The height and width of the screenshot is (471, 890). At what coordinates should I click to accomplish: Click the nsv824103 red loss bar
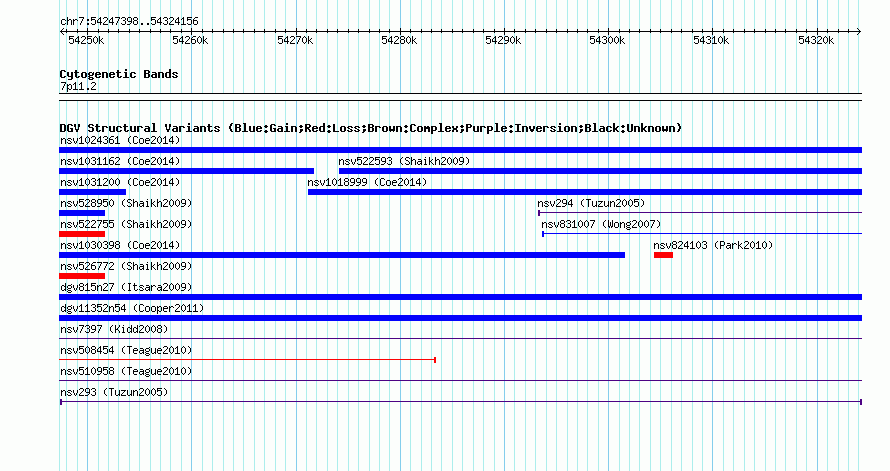[x=664, y=255]
